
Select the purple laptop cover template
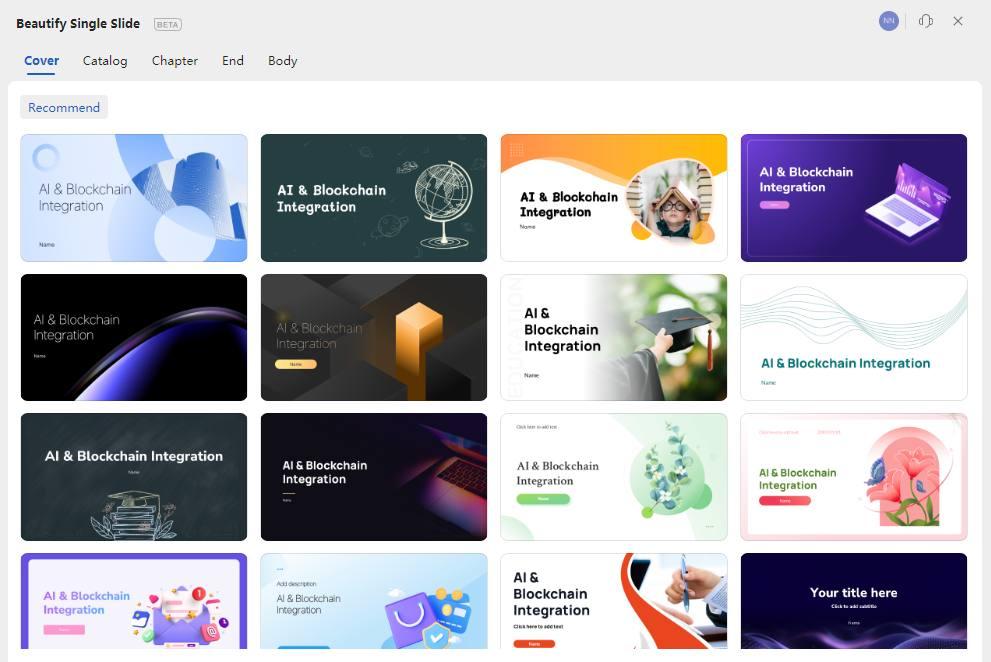click(x=854, y=198)
